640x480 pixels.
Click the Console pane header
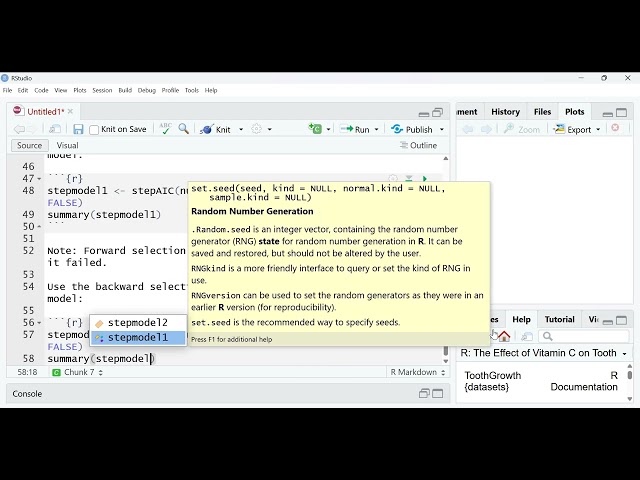pyautogui.click(x=228, y=393)
